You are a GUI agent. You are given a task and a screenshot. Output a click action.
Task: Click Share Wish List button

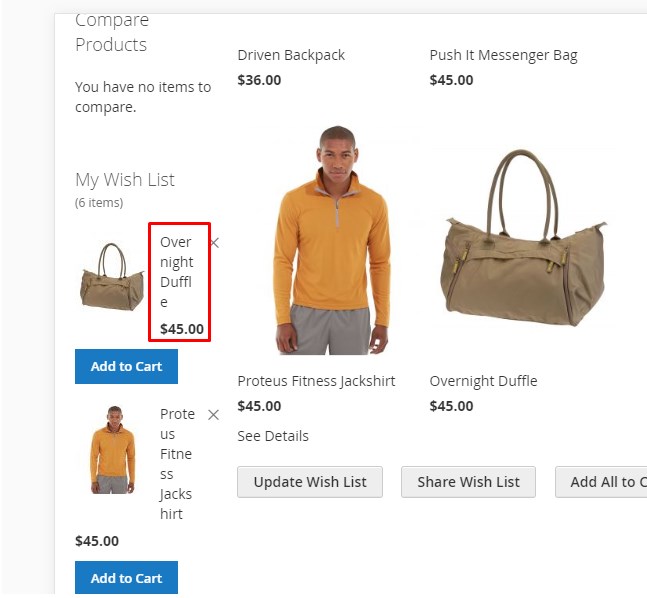tap(468, 482)
